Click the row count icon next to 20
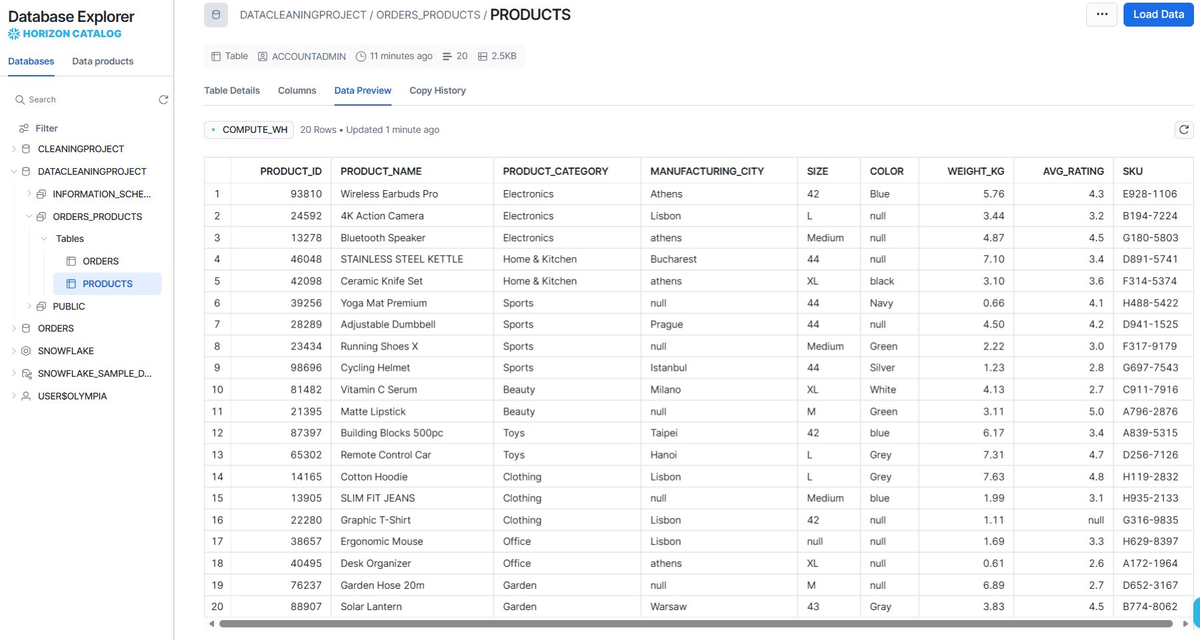The height and width of the screenshot is (640, 1200). point(447,56)
